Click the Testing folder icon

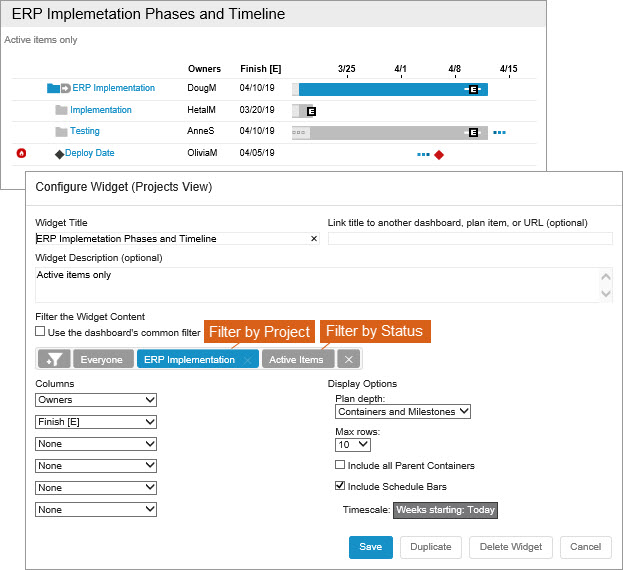click(61, 131)
